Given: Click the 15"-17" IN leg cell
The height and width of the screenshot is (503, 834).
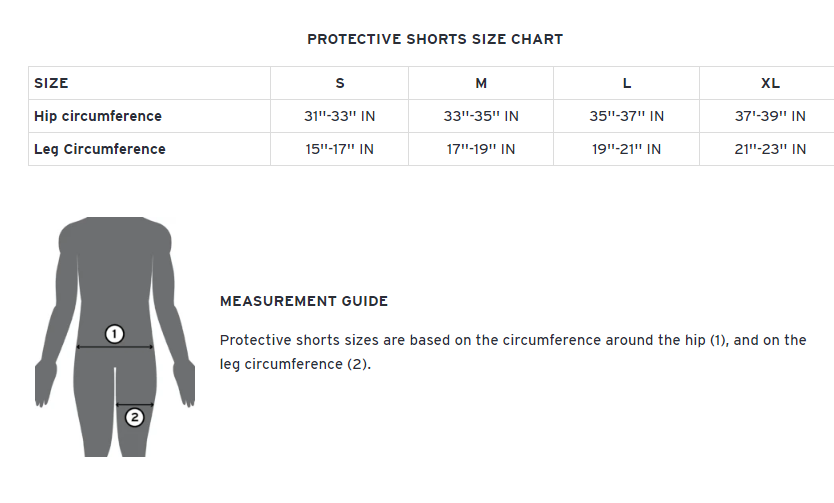Looking at the screenshot, I should 339,149.
